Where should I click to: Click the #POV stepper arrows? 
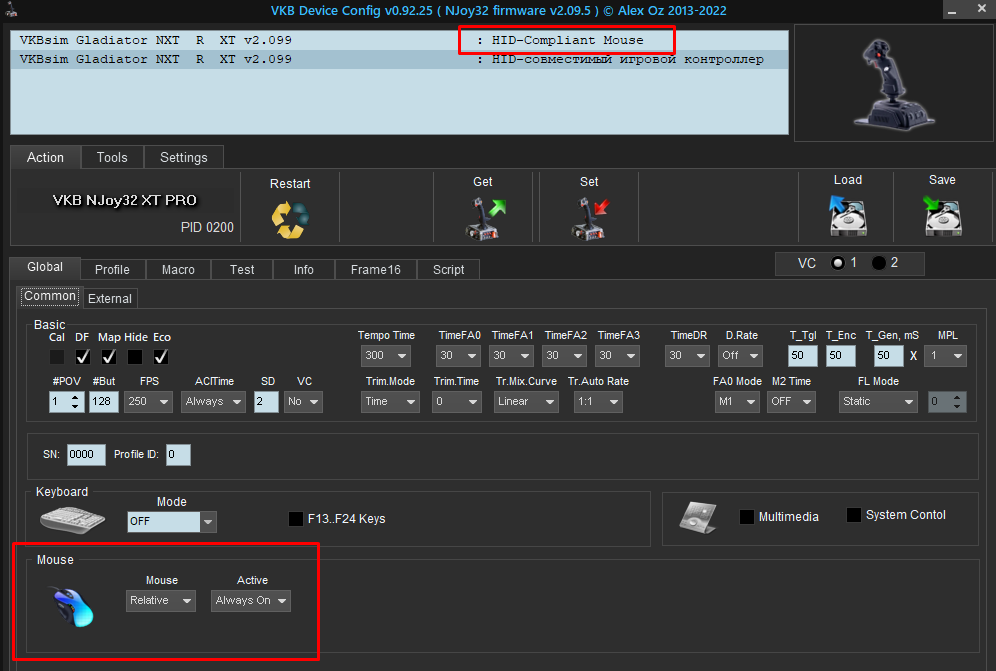coord(75,402)
